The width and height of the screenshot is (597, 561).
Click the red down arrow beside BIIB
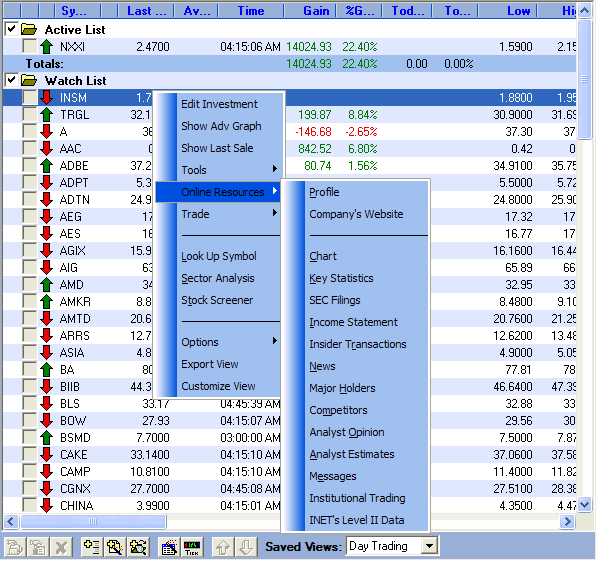(x=46, y=387)
